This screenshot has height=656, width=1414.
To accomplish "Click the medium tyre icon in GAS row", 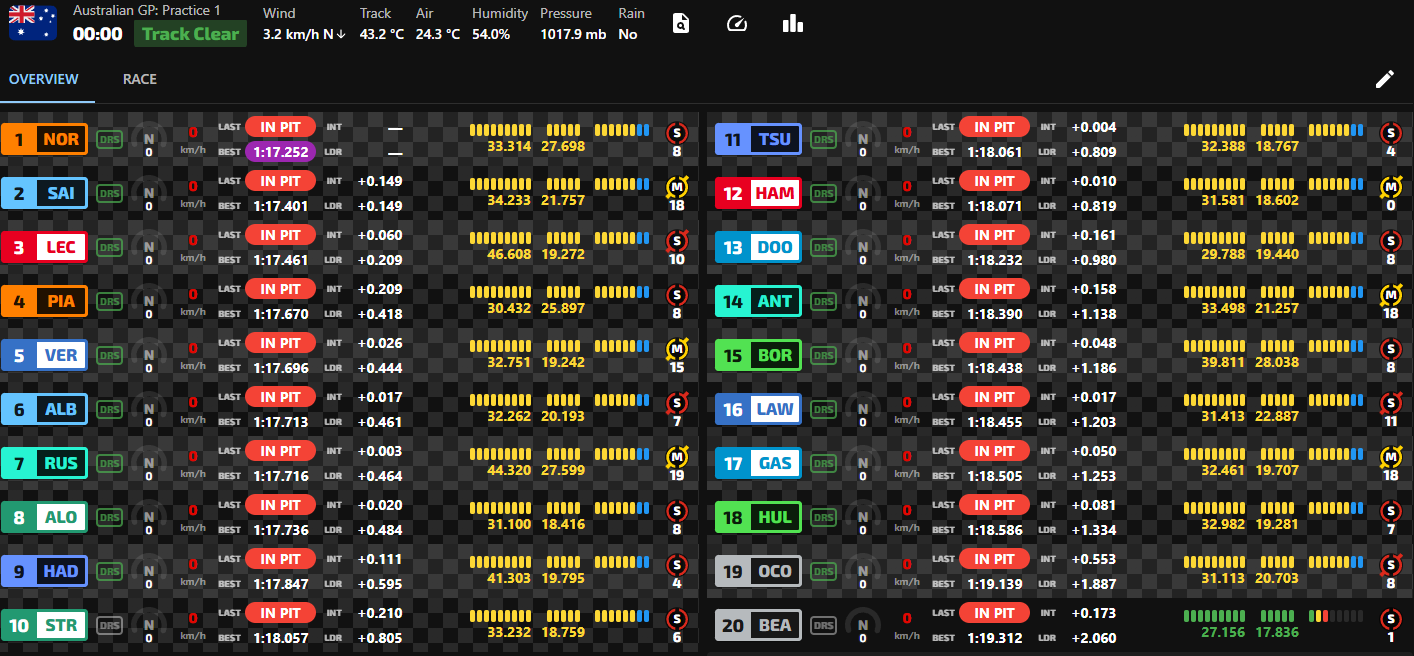I will tap(1391, 456).
